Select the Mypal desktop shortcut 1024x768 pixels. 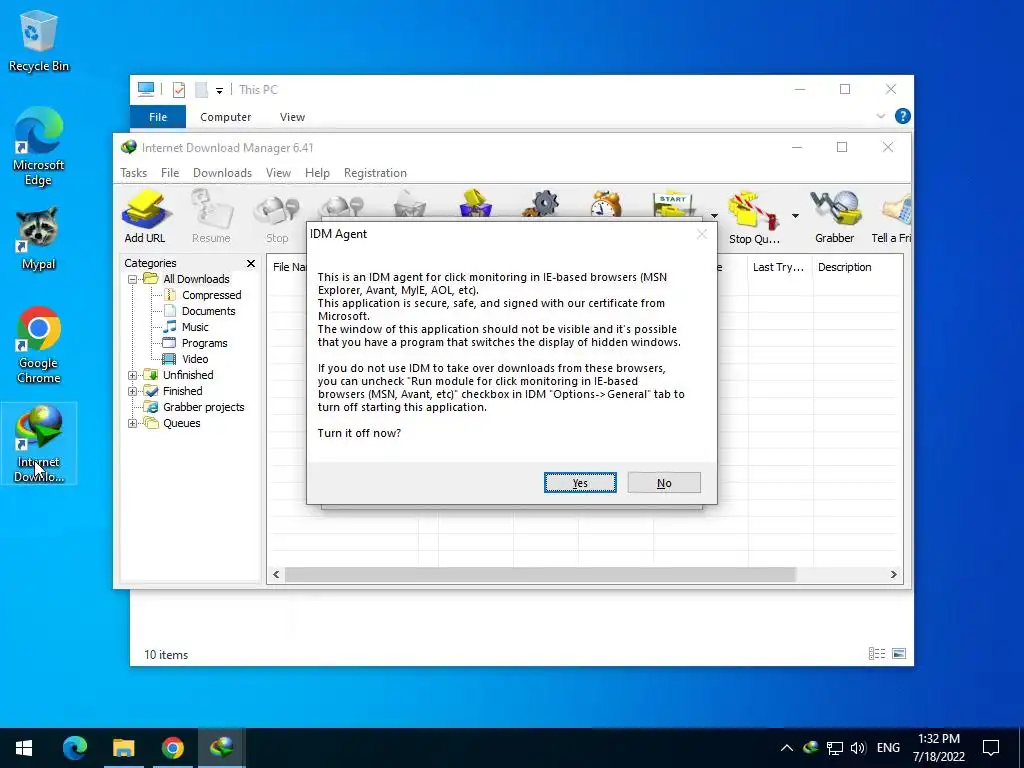[38, 238]
